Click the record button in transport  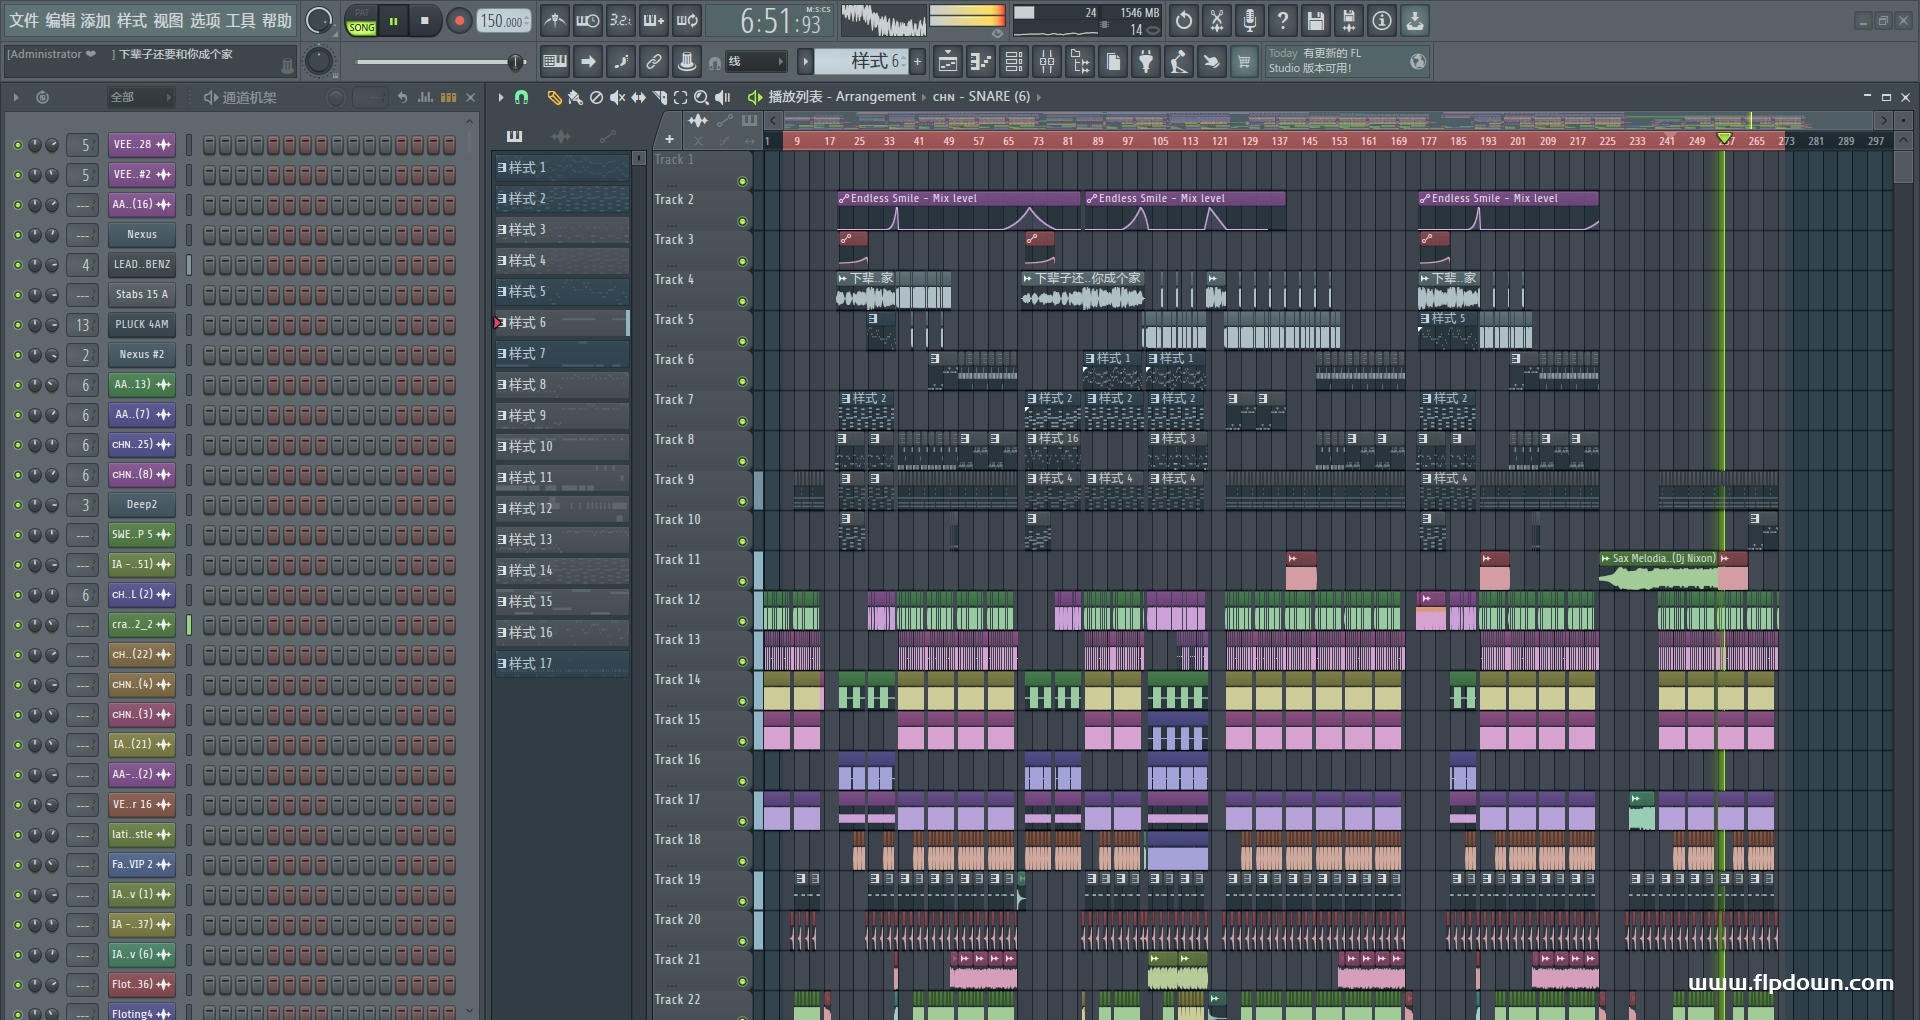tap(459, 21)
